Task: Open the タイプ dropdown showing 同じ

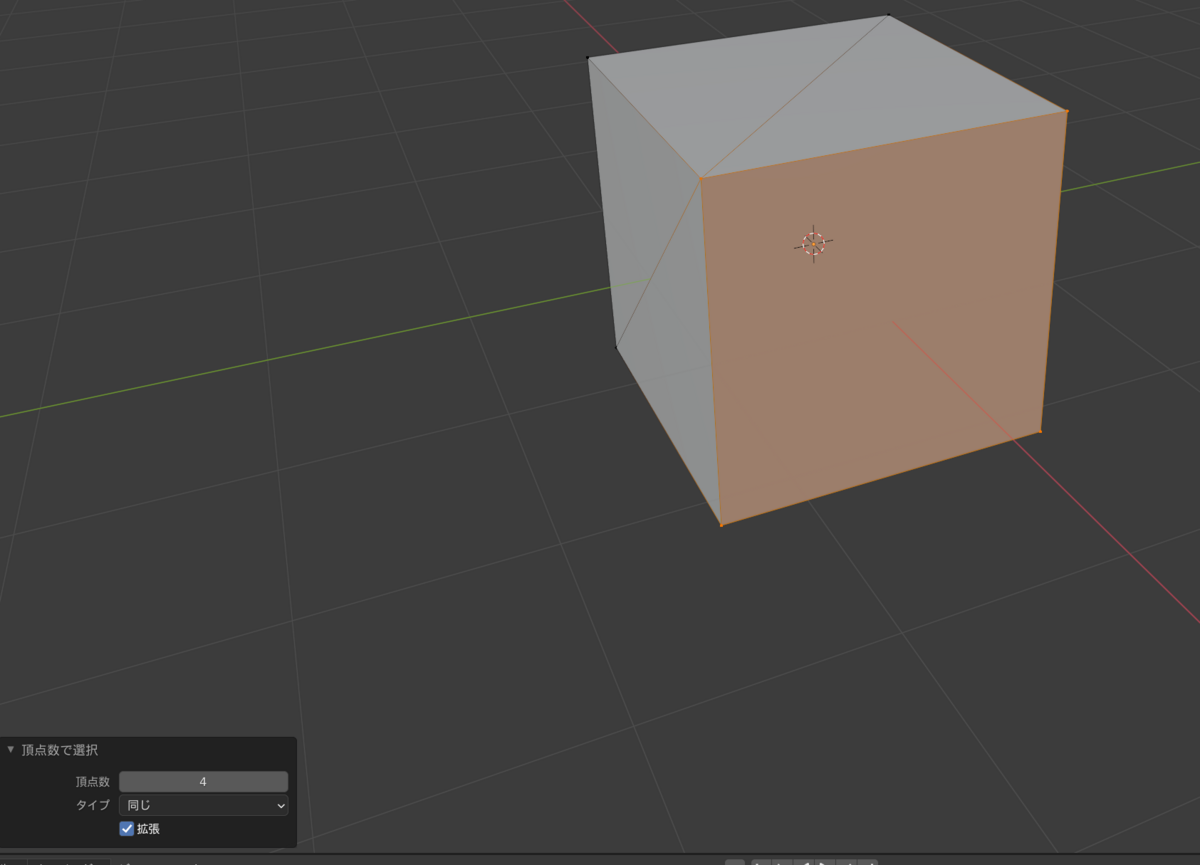Action: tap(203, 805)
